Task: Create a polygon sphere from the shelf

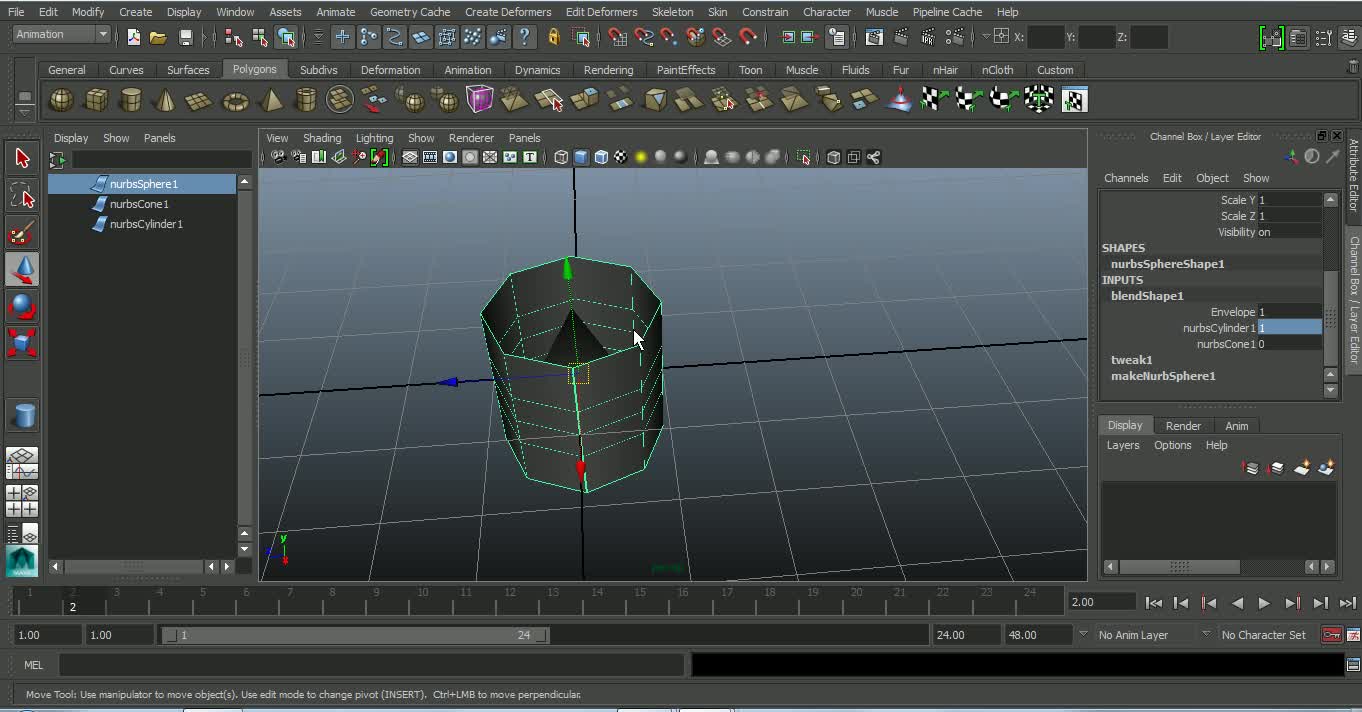Action: tap(62, 100)
